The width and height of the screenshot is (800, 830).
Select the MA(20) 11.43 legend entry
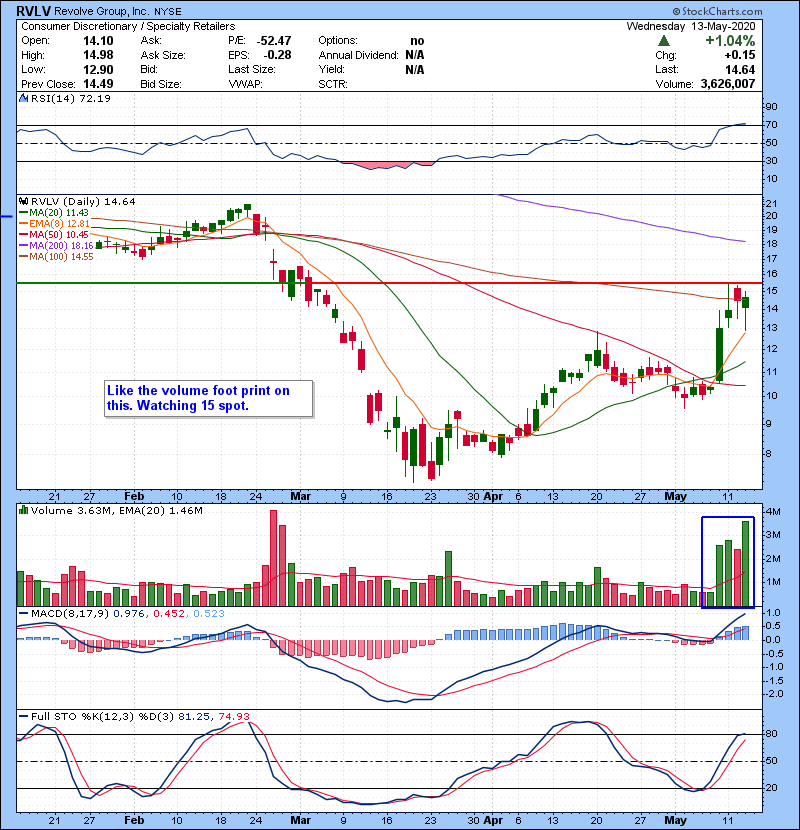[x=54, y=212]
